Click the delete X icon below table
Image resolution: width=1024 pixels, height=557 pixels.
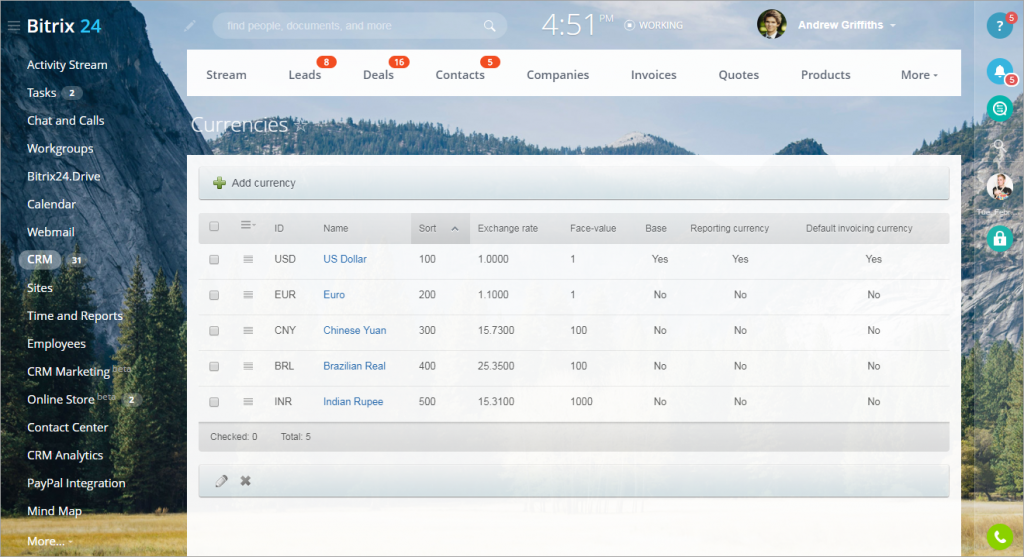click(x=246, y=481)
